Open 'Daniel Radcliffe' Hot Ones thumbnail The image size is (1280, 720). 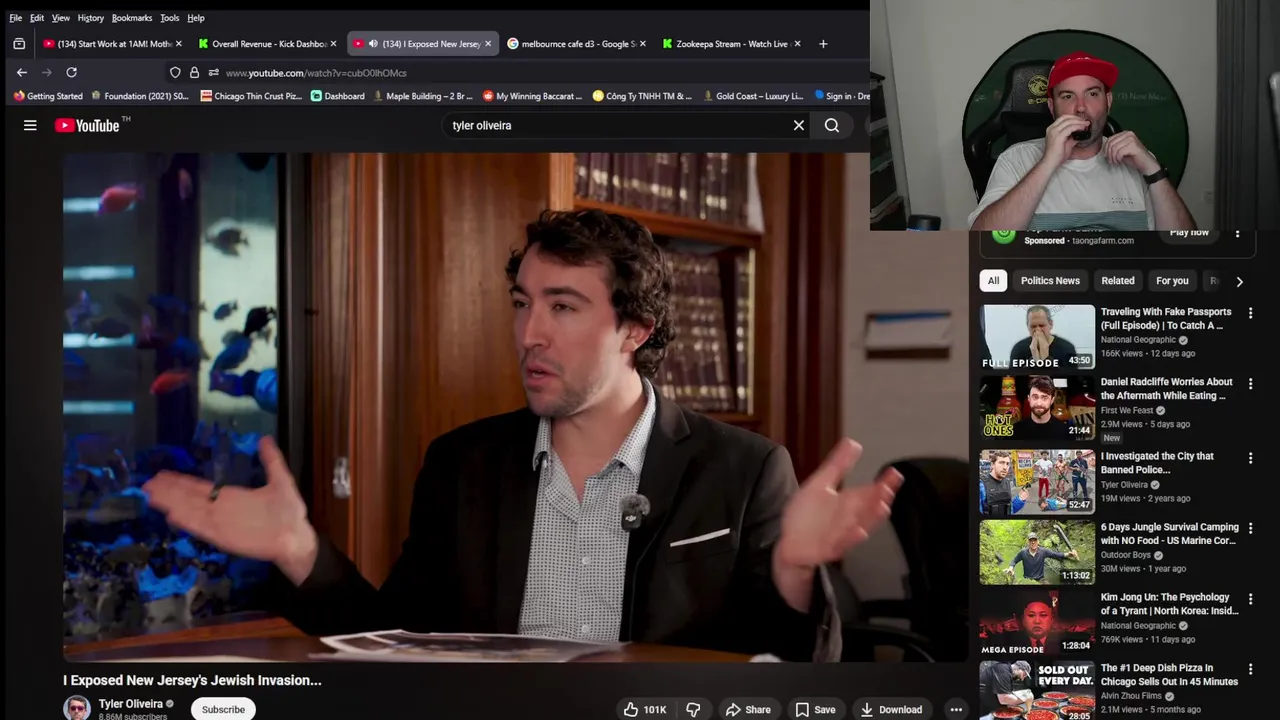click(1037, 407)
